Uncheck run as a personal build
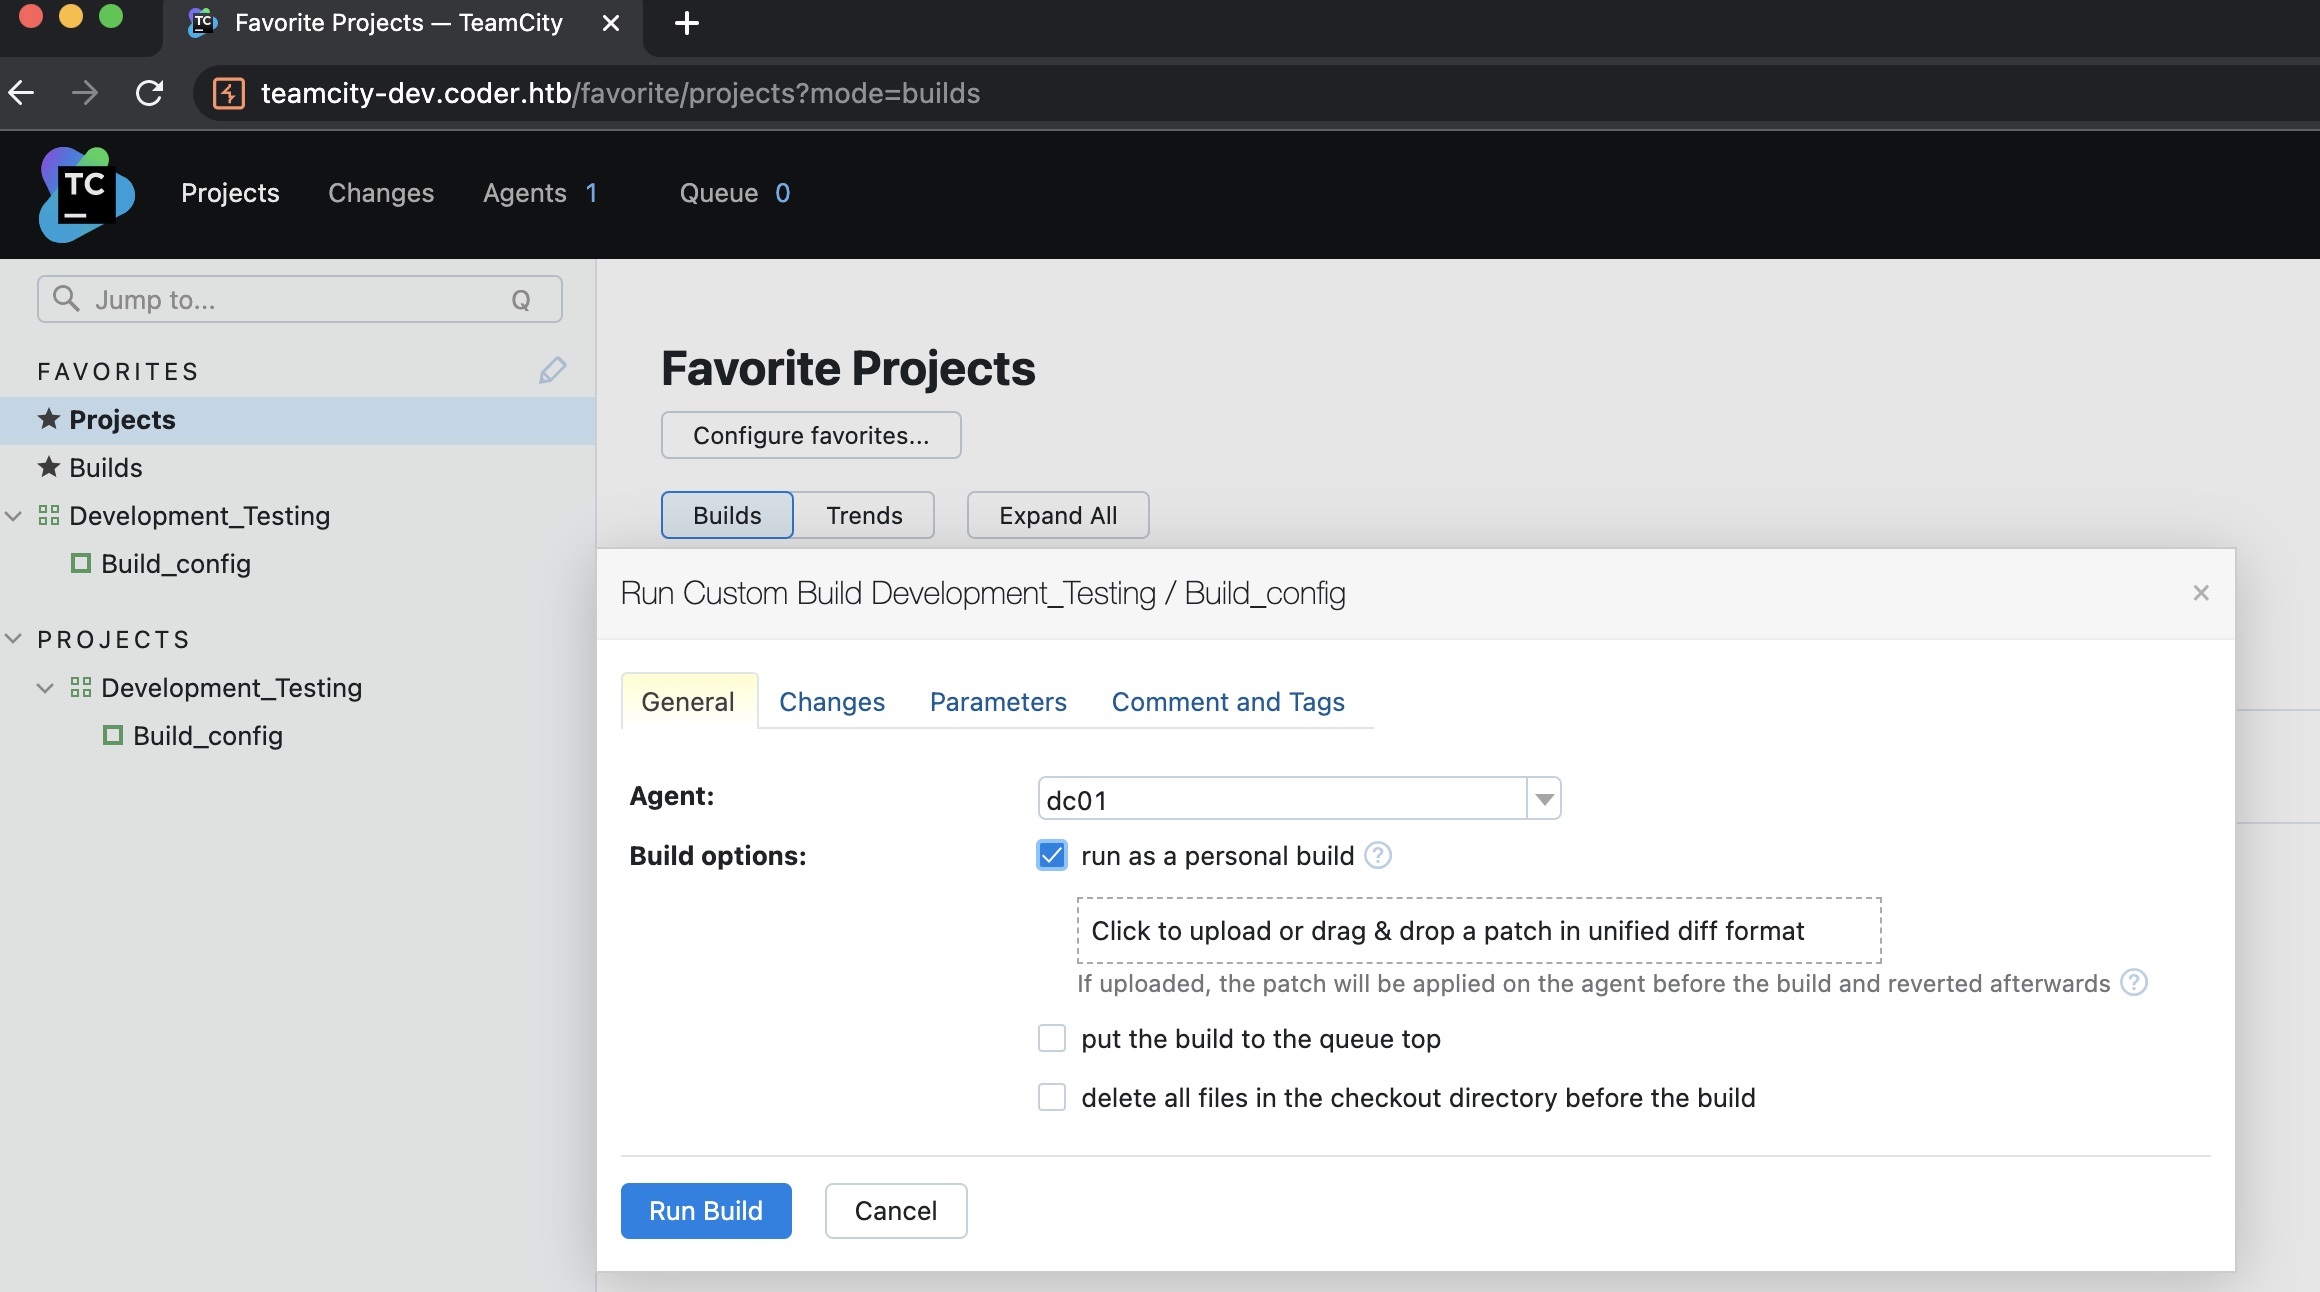2320x1292 pixels. pyautogui.click(x=1051, y=856)
